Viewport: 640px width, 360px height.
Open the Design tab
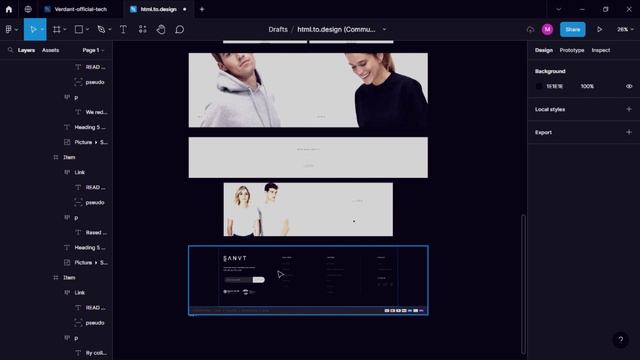(544, 50)
